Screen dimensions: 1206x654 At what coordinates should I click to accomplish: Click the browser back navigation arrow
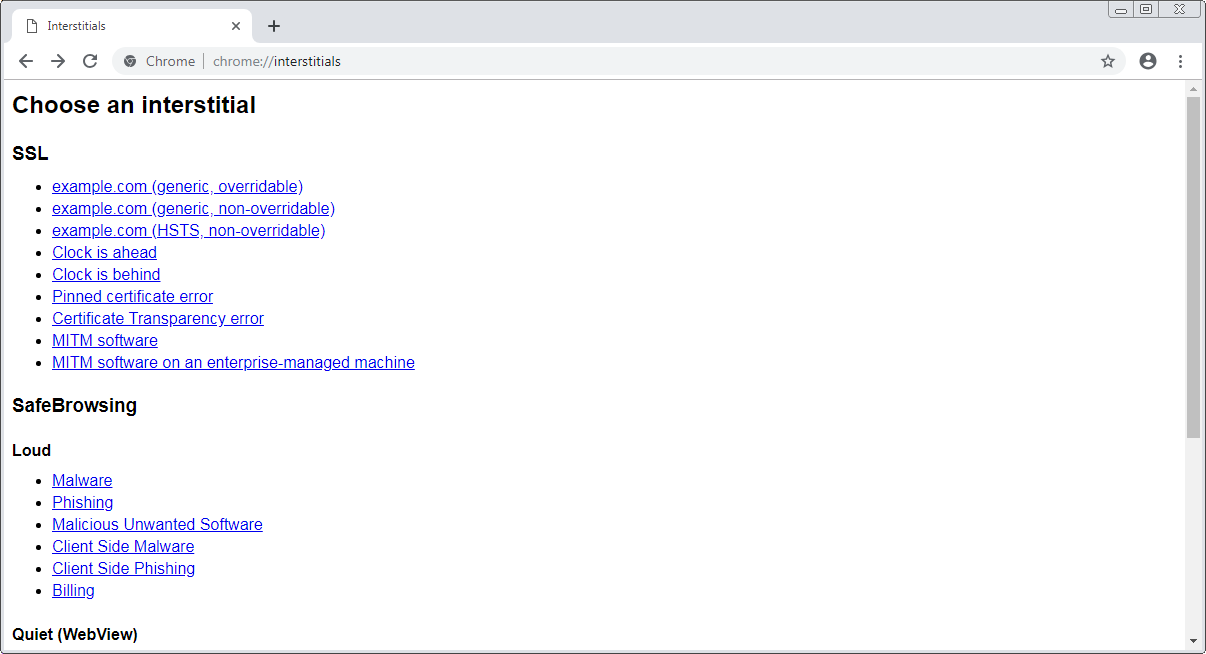pyautogui.click(x=26, y=61)
